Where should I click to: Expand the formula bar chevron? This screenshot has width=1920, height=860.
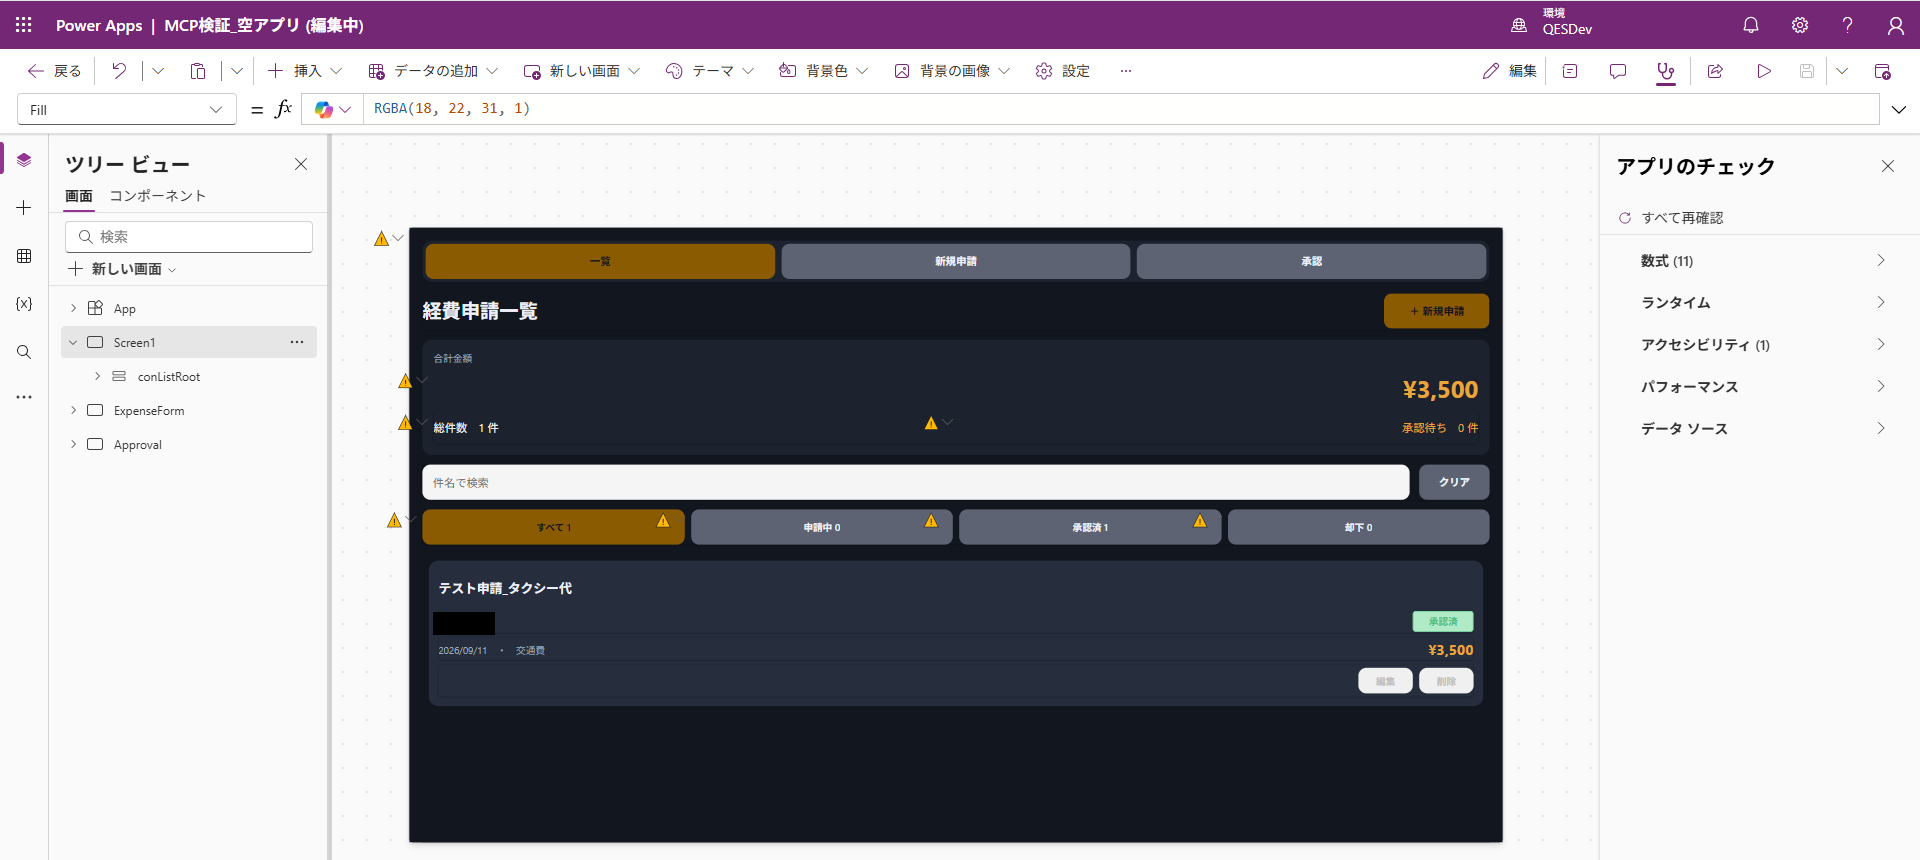(1899, 110)
